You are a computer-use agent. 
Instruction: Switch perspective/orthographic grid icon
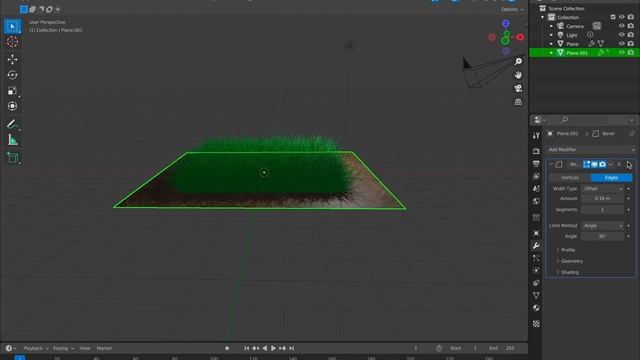[x=518, y=102]
